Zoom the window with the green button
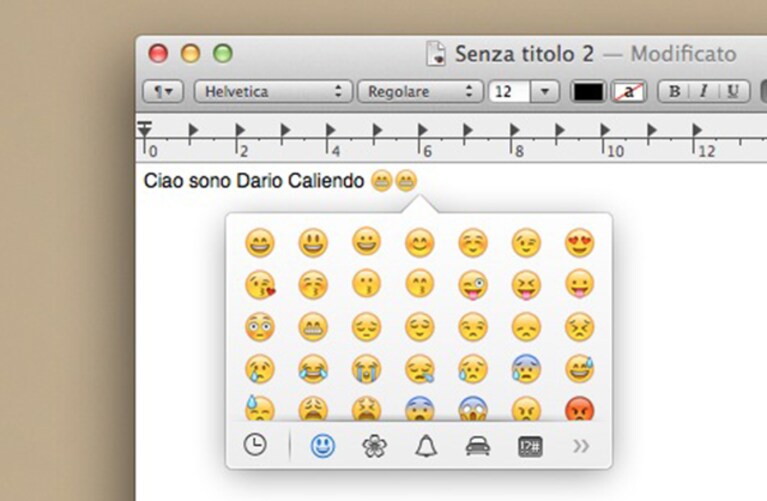The height and width of the screenshot is (501, 767). point(223,53)
